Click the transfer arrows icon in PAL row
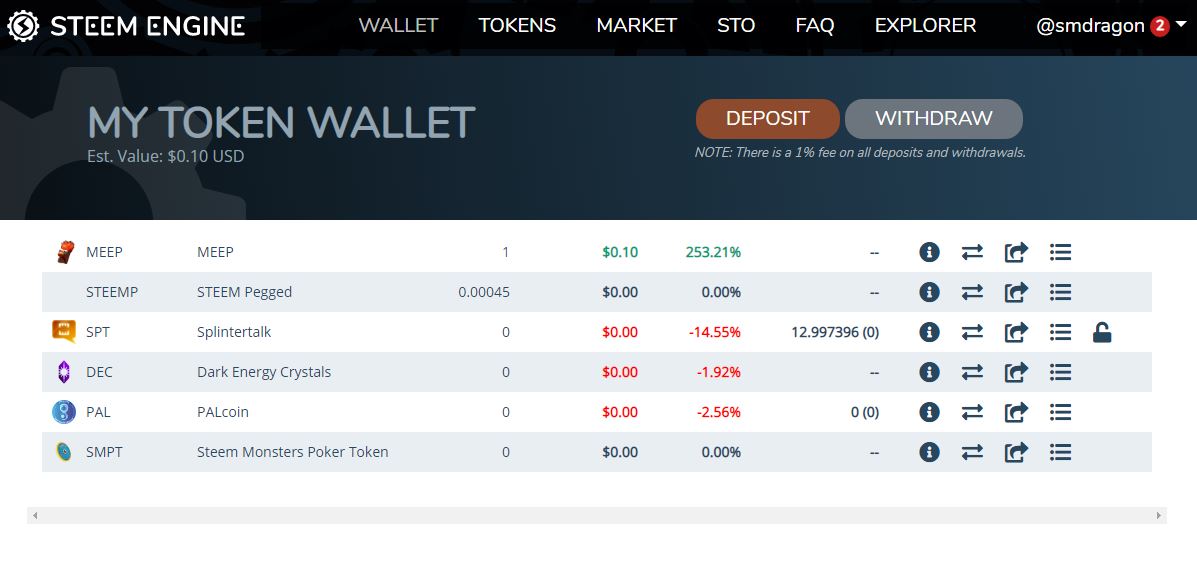1197x570 pixels. (972, 412)
